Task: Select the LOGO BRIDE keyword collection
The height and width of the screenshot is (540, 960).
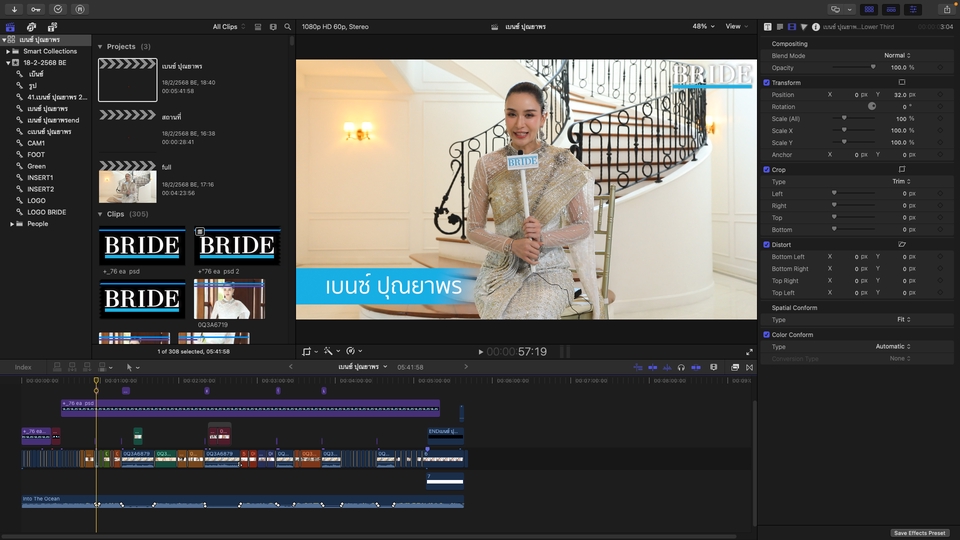Action: click(x=47, y=212)
